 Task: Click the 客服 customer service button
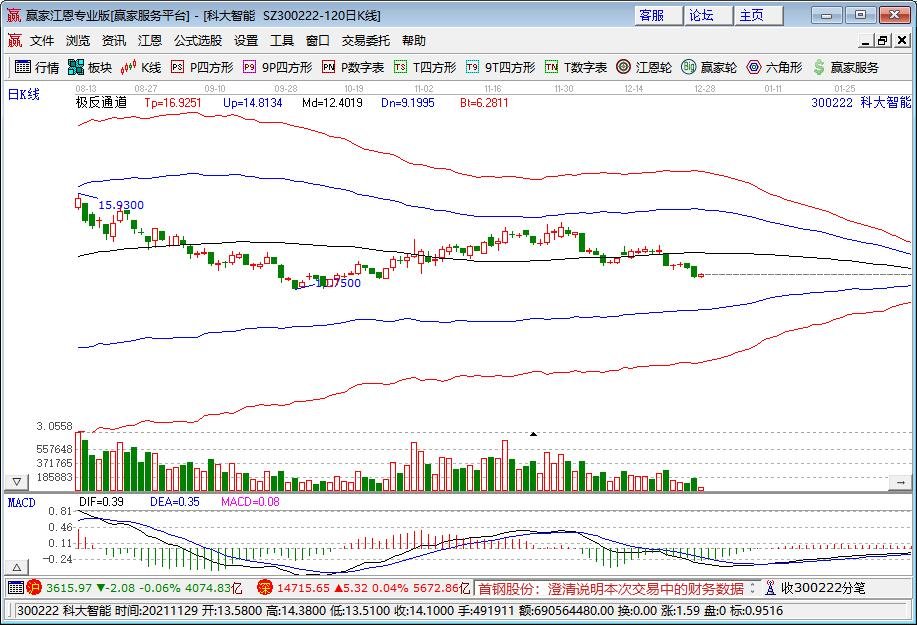pyautogui.click(x=658, y=15)
